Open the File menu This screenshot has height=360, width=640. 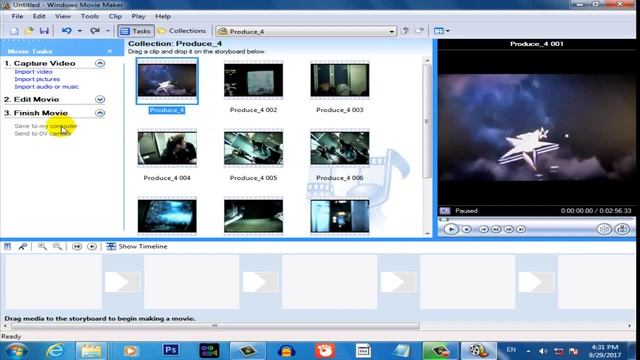pyautogui.click(x=17, y=16)
